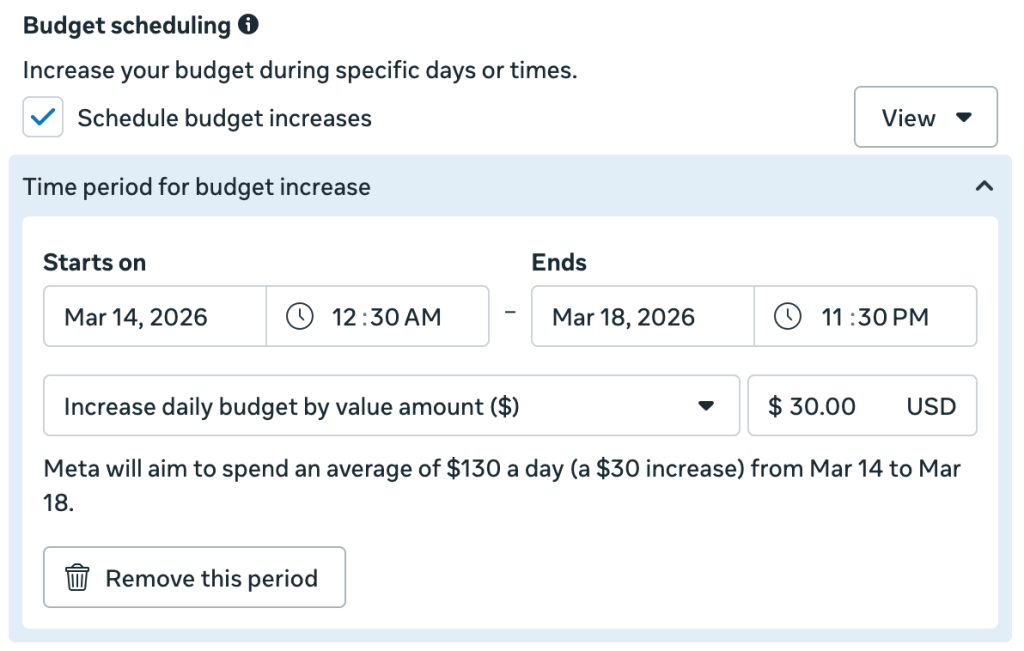
Task: Click the trash can icon
Action: click(77, 578)
